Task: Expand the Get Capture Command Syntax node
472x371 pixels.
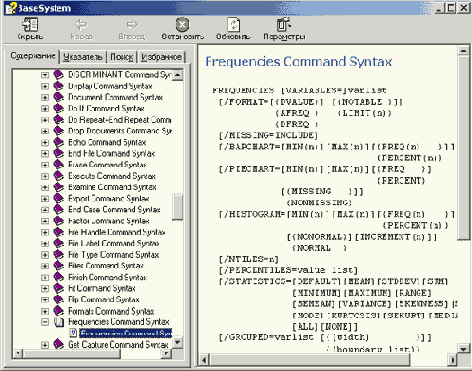Action: click(45, 345)
